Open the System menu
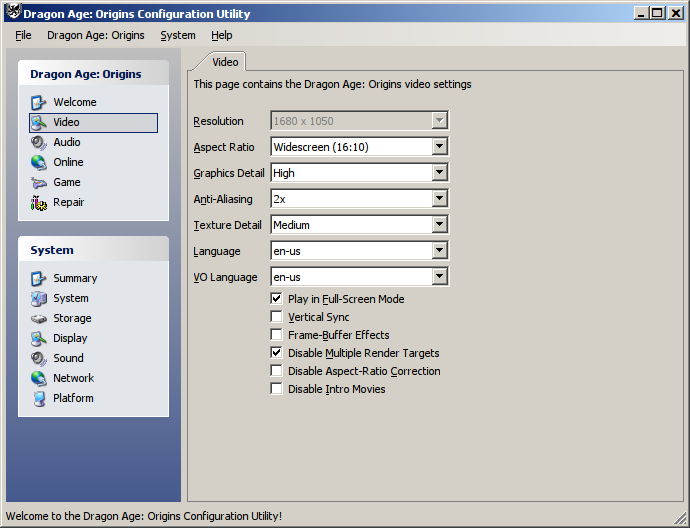690x528 pixels. [x=178, y=35]
